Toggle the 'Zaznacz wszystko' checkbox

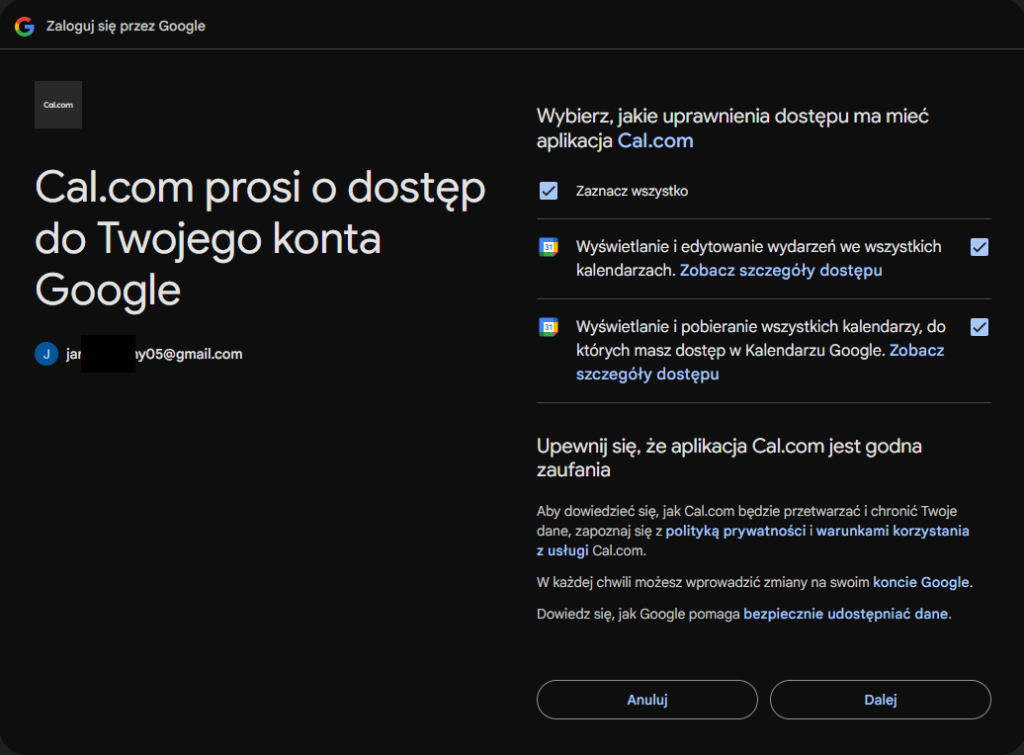point(549,191)
